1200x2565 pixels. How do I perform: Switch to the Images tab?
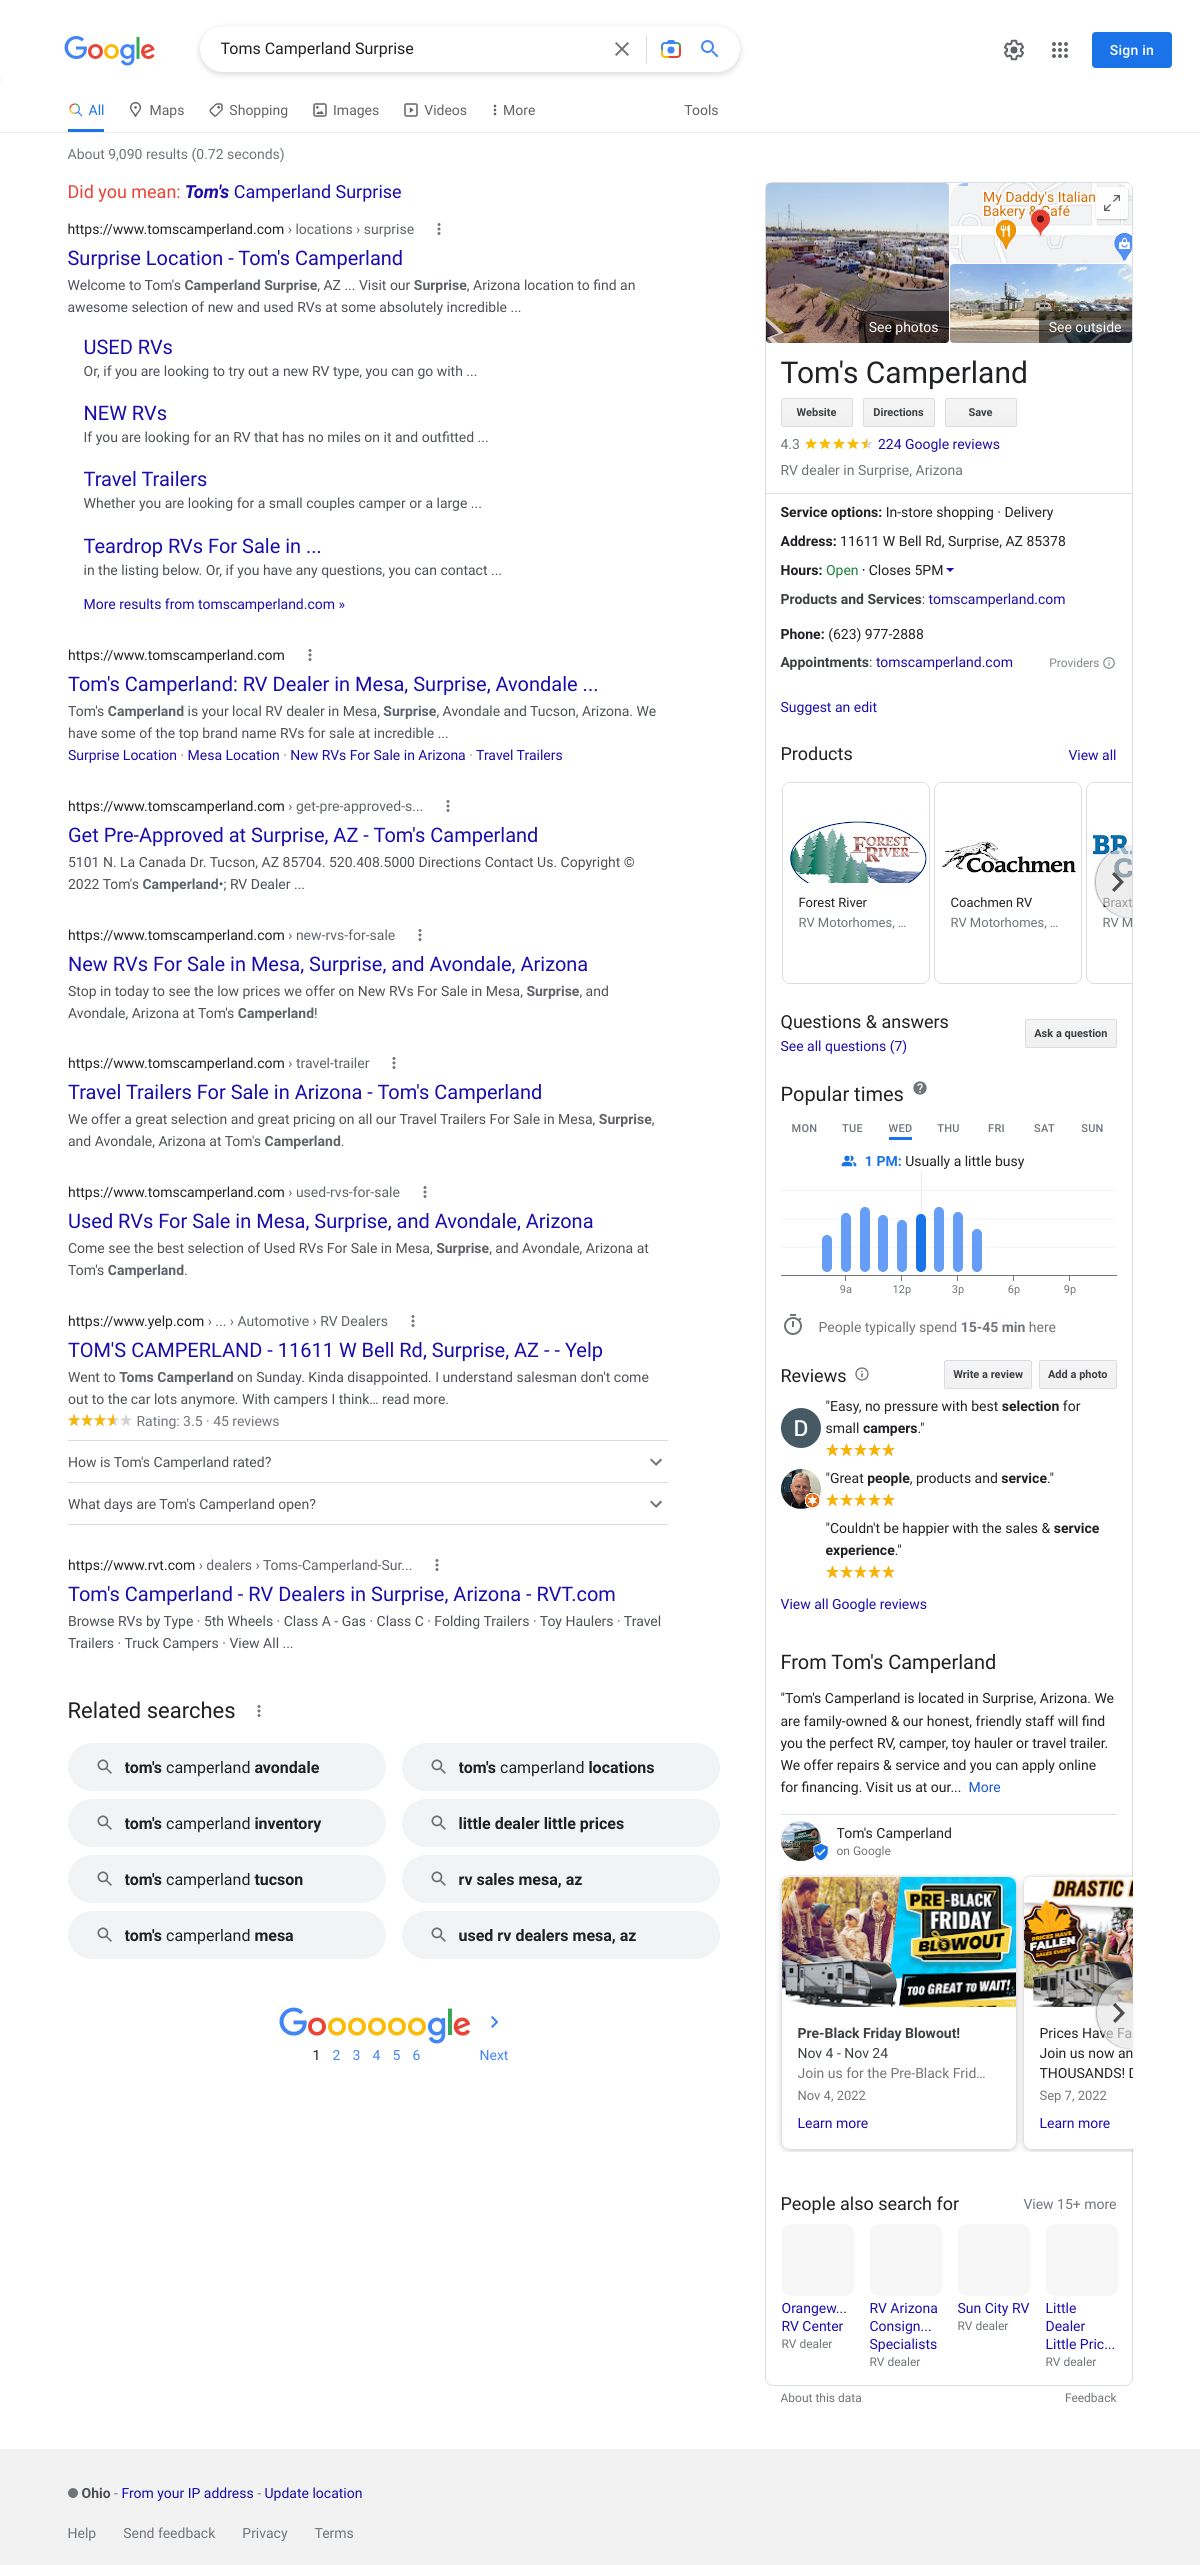(x=346, y=110)
